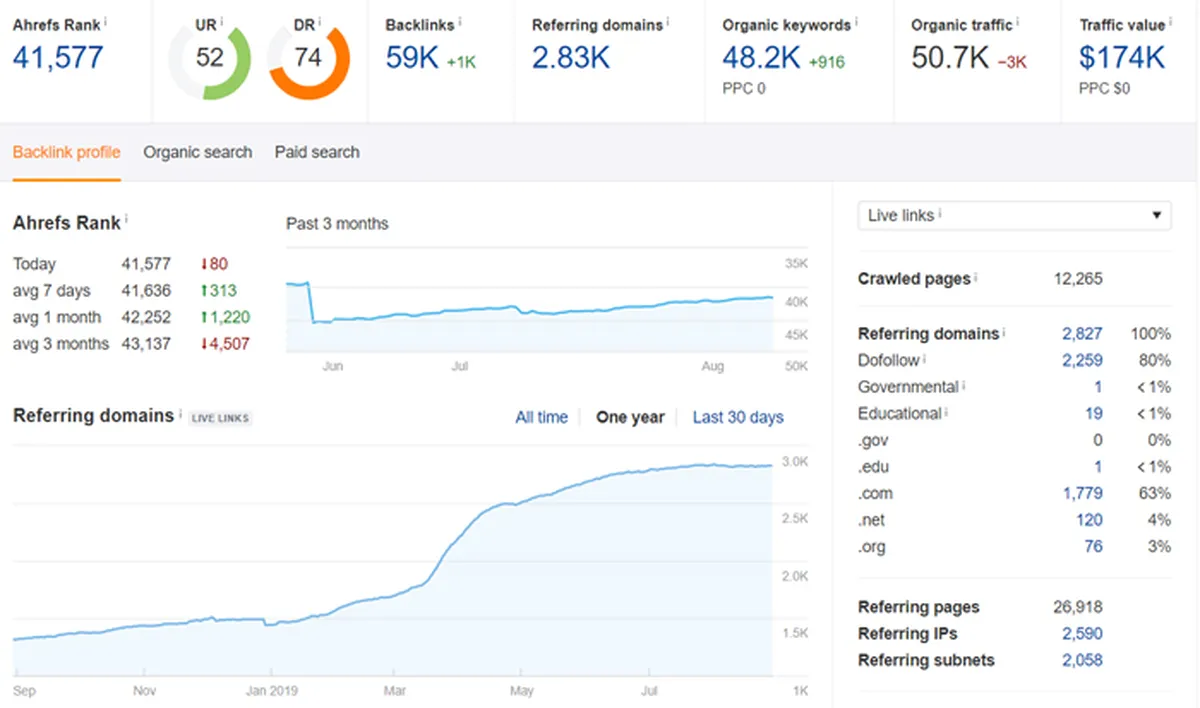
Task: Select All time range for referring domains
Action: (541, 417)
